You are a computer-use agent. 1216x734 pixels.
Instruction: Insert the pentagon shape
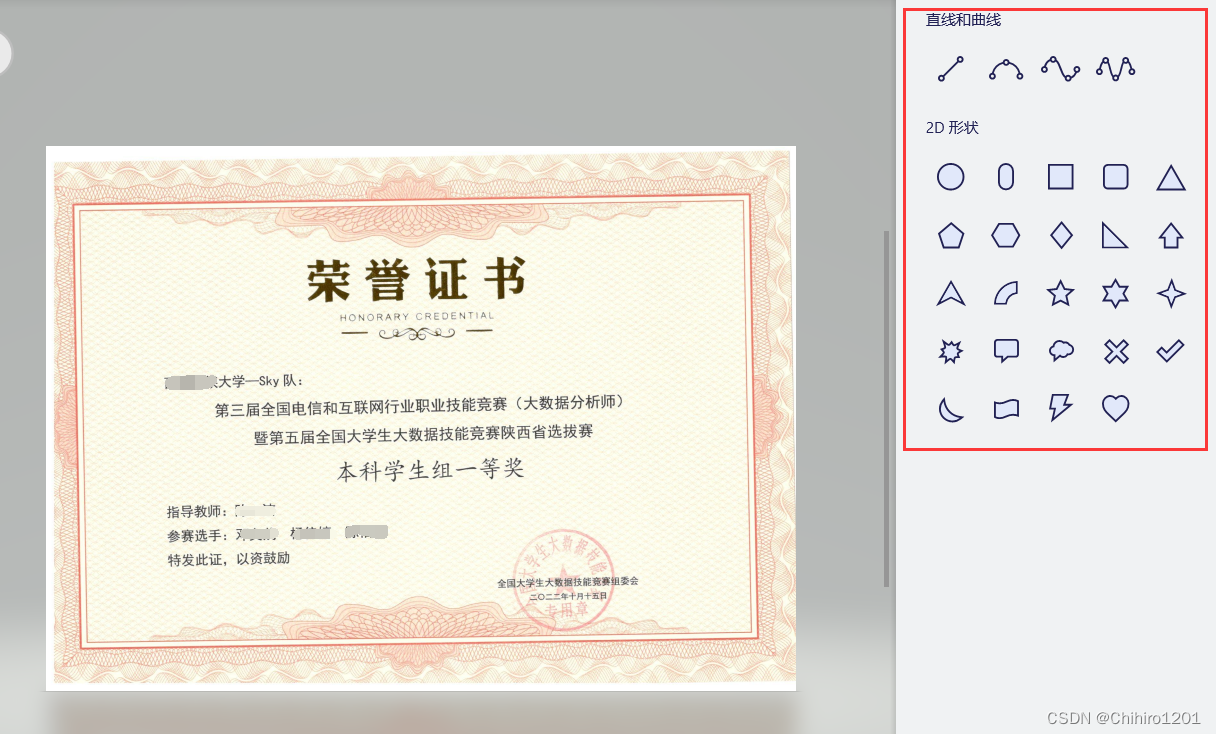pyautogui.click(x=951, y=236)
